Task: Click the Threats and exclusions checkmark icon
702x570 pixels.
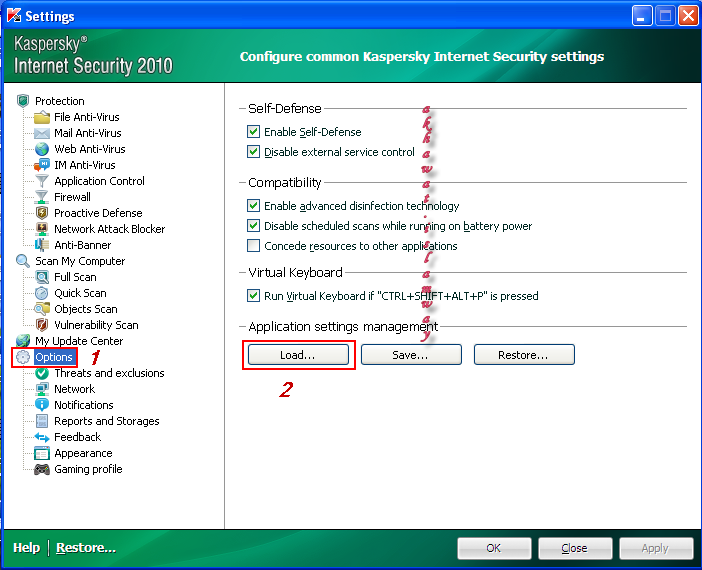Action: 42,373
